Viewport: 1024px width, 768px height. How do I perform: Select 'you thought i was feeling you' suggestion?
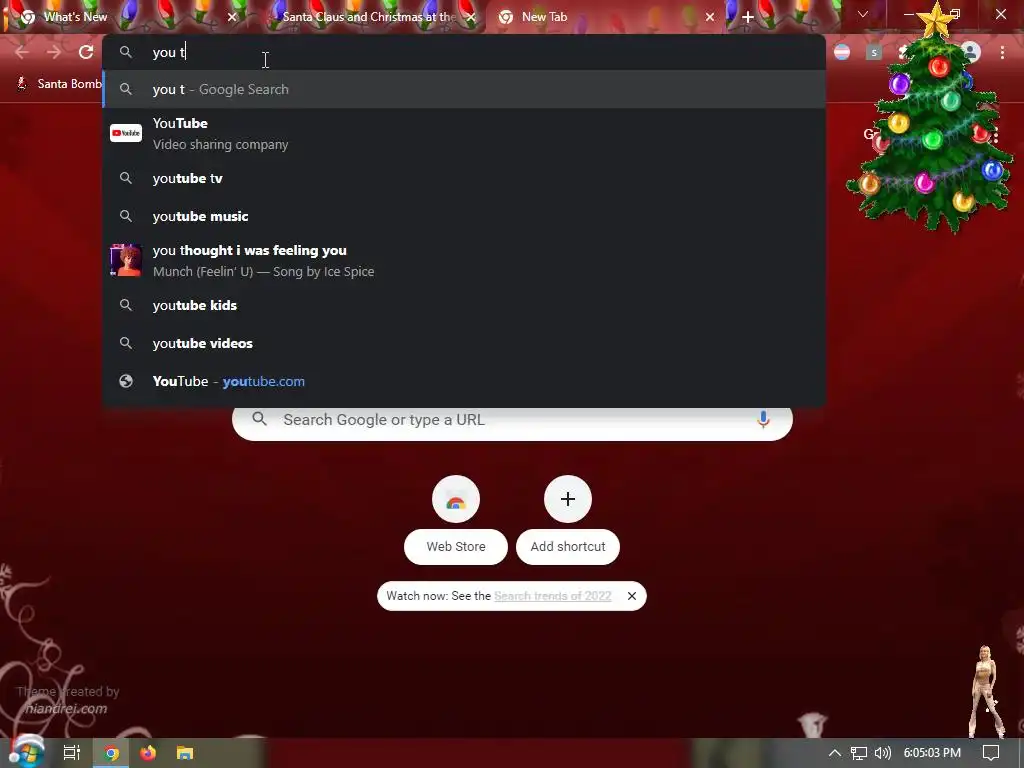coord(464,261)
